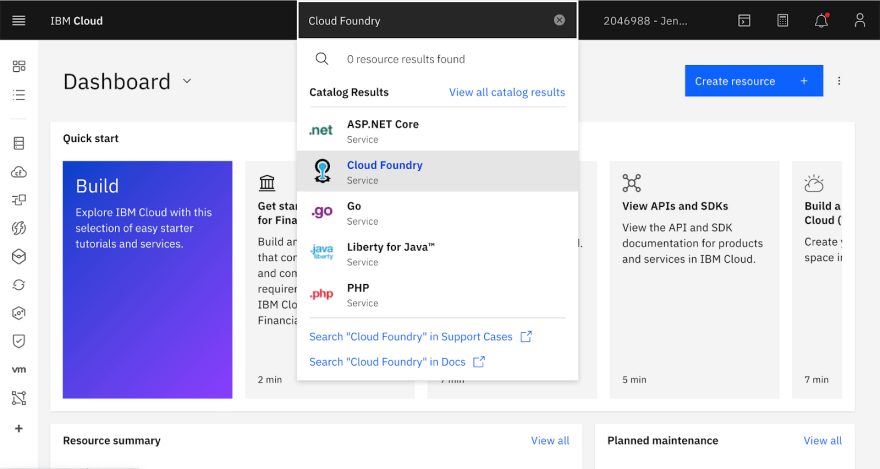Viewport: 880px width, 469px height.
Task: Click the Liberty for Java icon
Action: pos(322,252)
